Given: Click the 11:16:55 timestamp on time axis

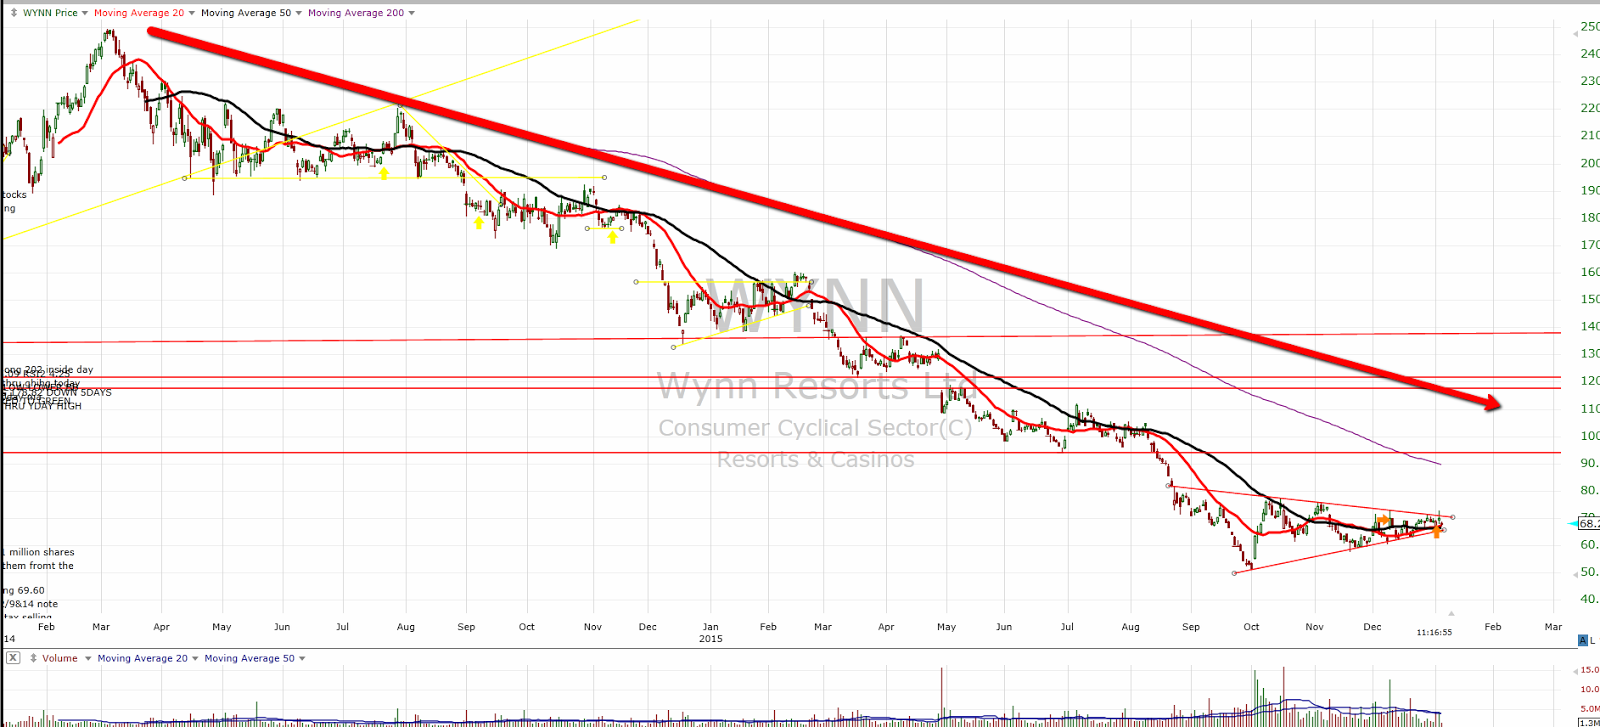Looking at the screenshot, I should tap(1434, 632).
